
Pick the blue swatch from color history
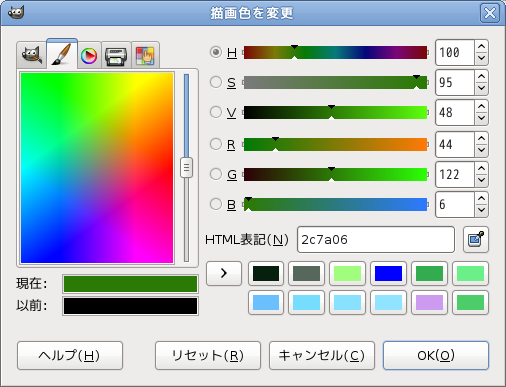[x=388, y=273]
